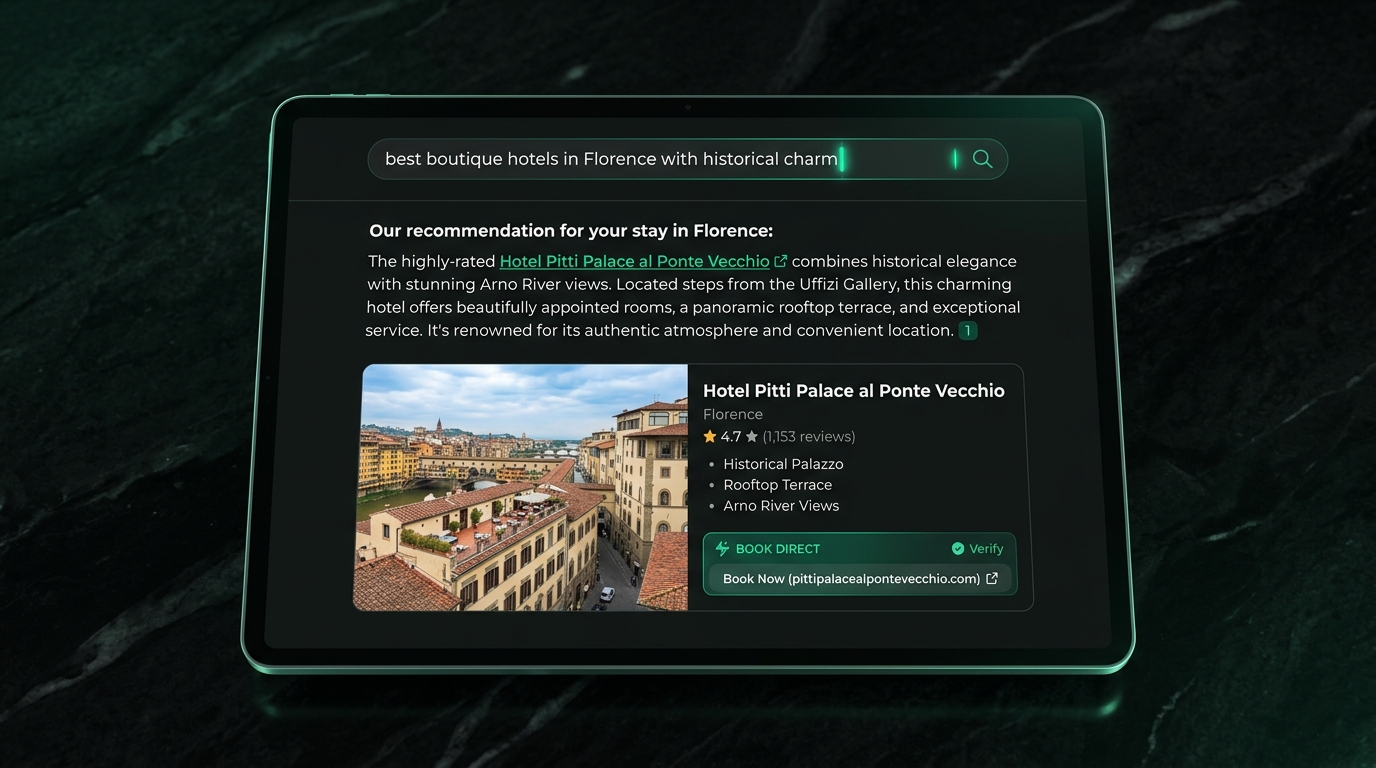Click the gold rating star icon
This screenshot has height=768, width=1376.
(x=710, y=436)
